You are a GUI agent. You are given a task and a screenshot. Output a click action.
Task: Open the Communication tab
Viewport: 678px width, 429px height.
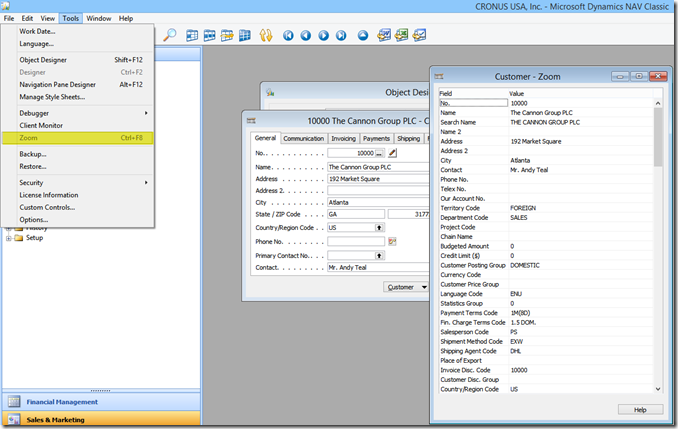pos(303,139)
